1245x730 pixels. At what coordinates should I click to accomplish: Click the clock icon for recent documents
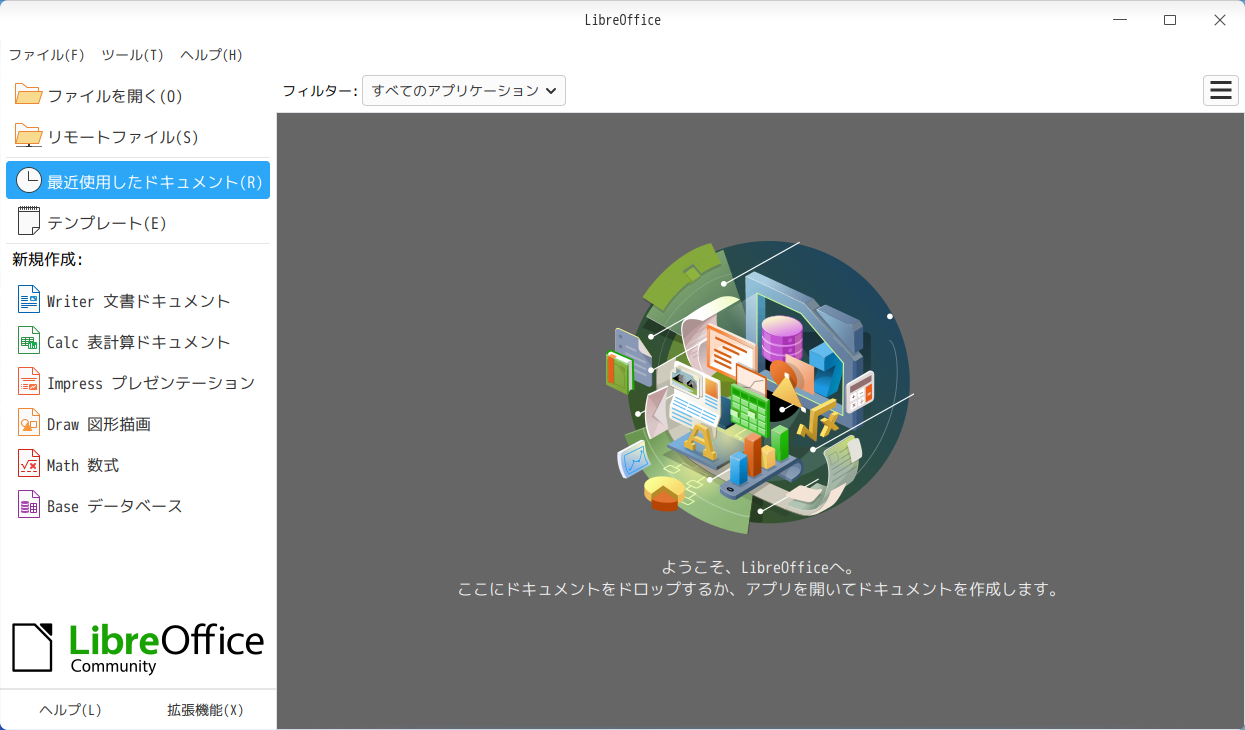pyautogui.click(x=29, y=180)
